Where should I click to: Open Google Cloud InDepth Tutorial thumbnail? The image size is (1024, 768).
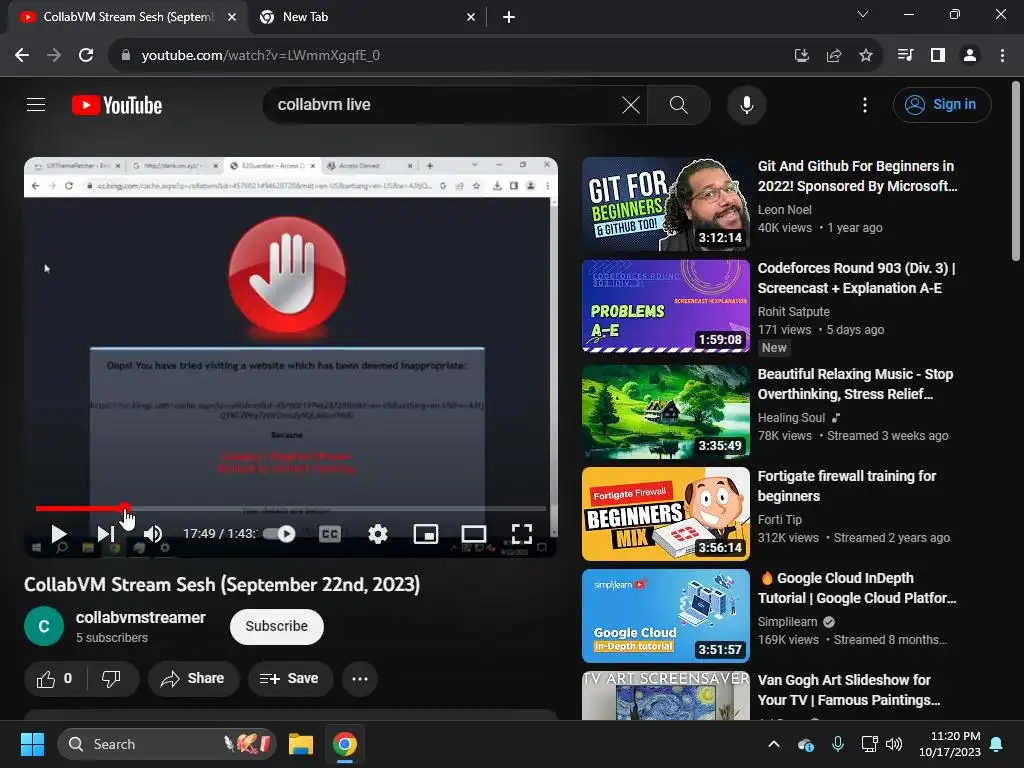pyautogui.click(x=665, y=616)
